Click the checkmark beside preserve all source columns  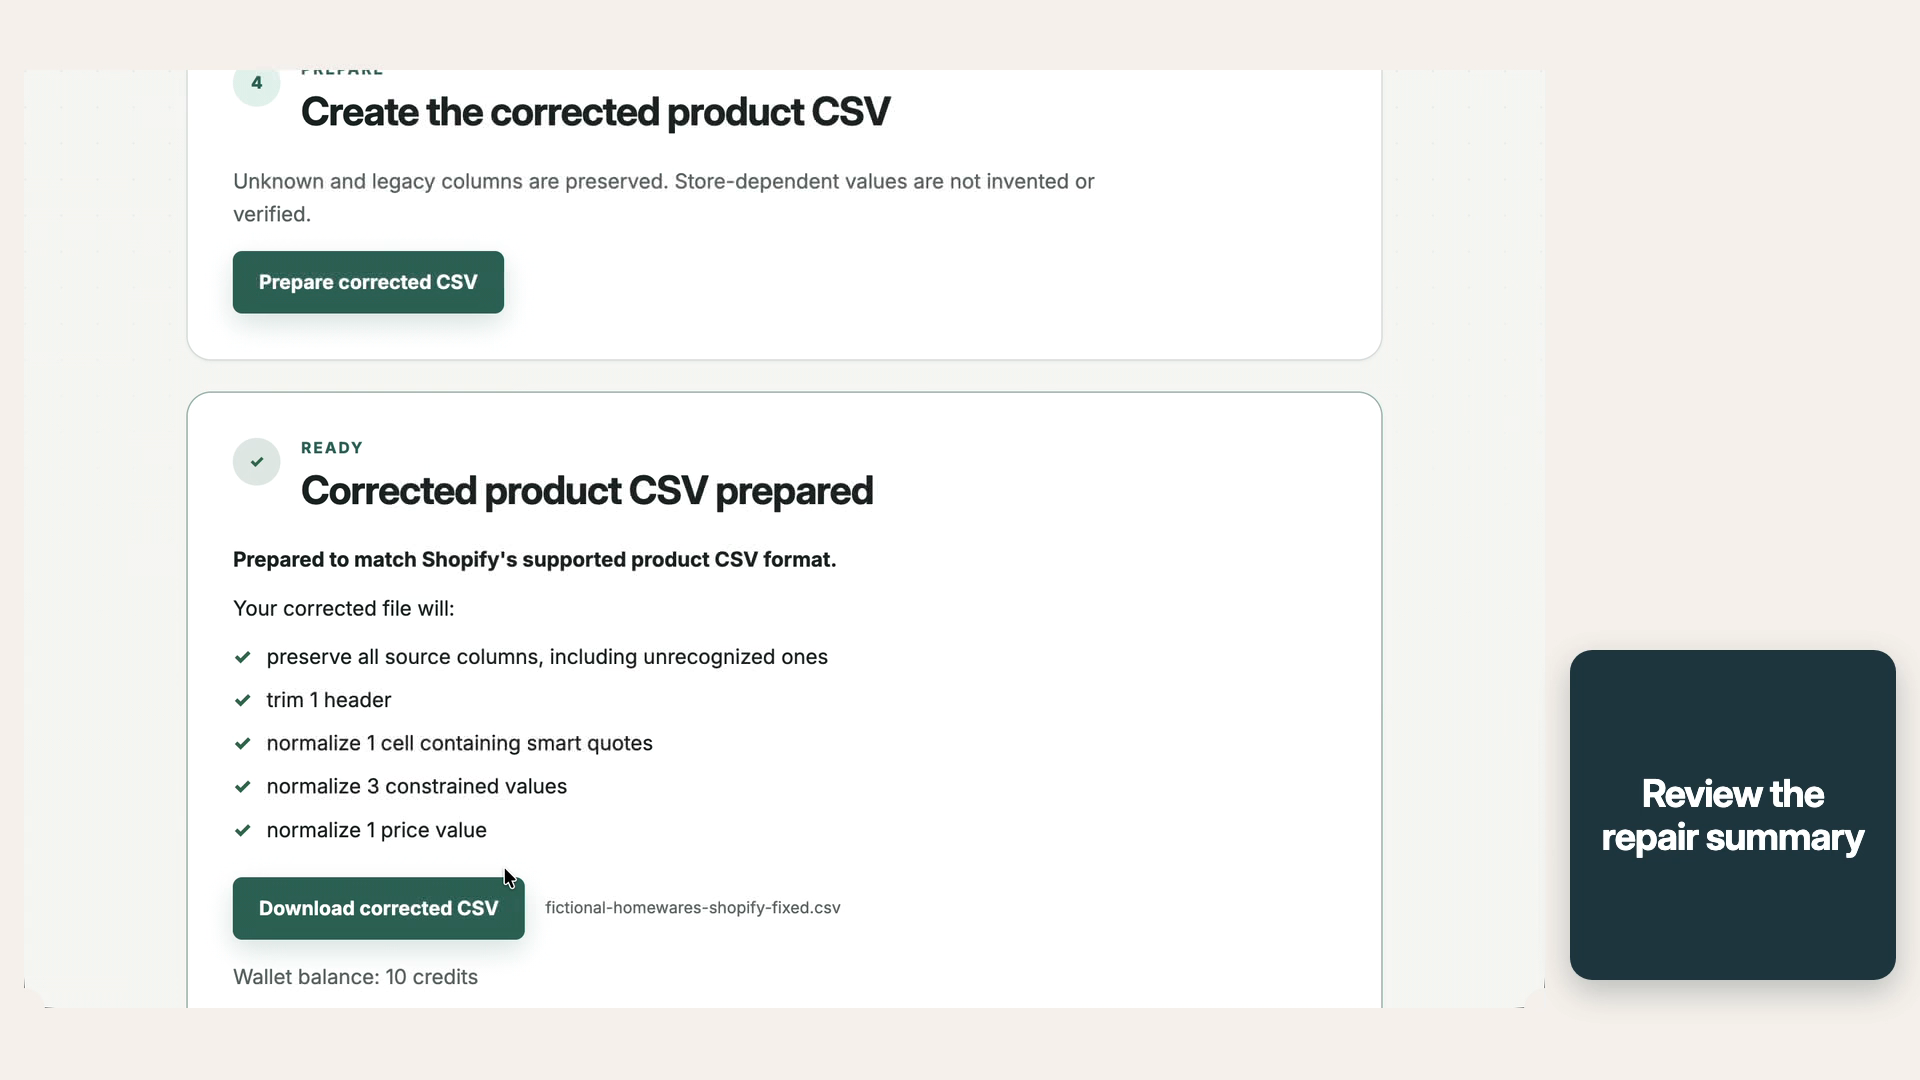(242, 657)
